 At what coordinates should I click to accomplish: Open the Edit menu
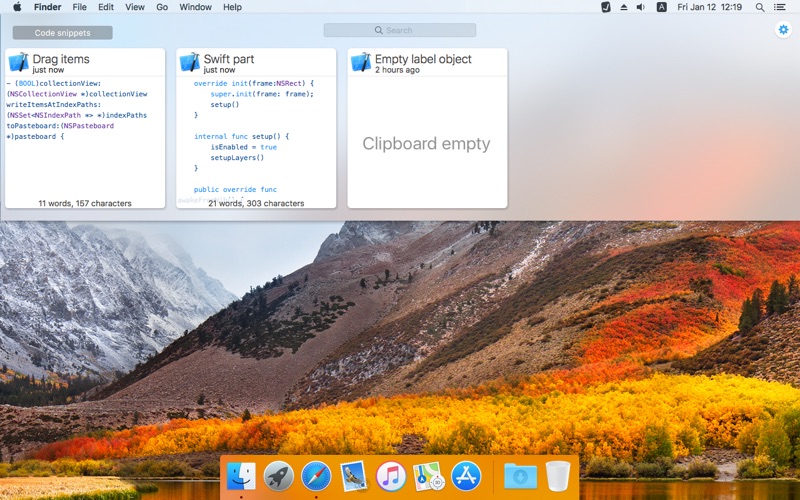[106, 7]
